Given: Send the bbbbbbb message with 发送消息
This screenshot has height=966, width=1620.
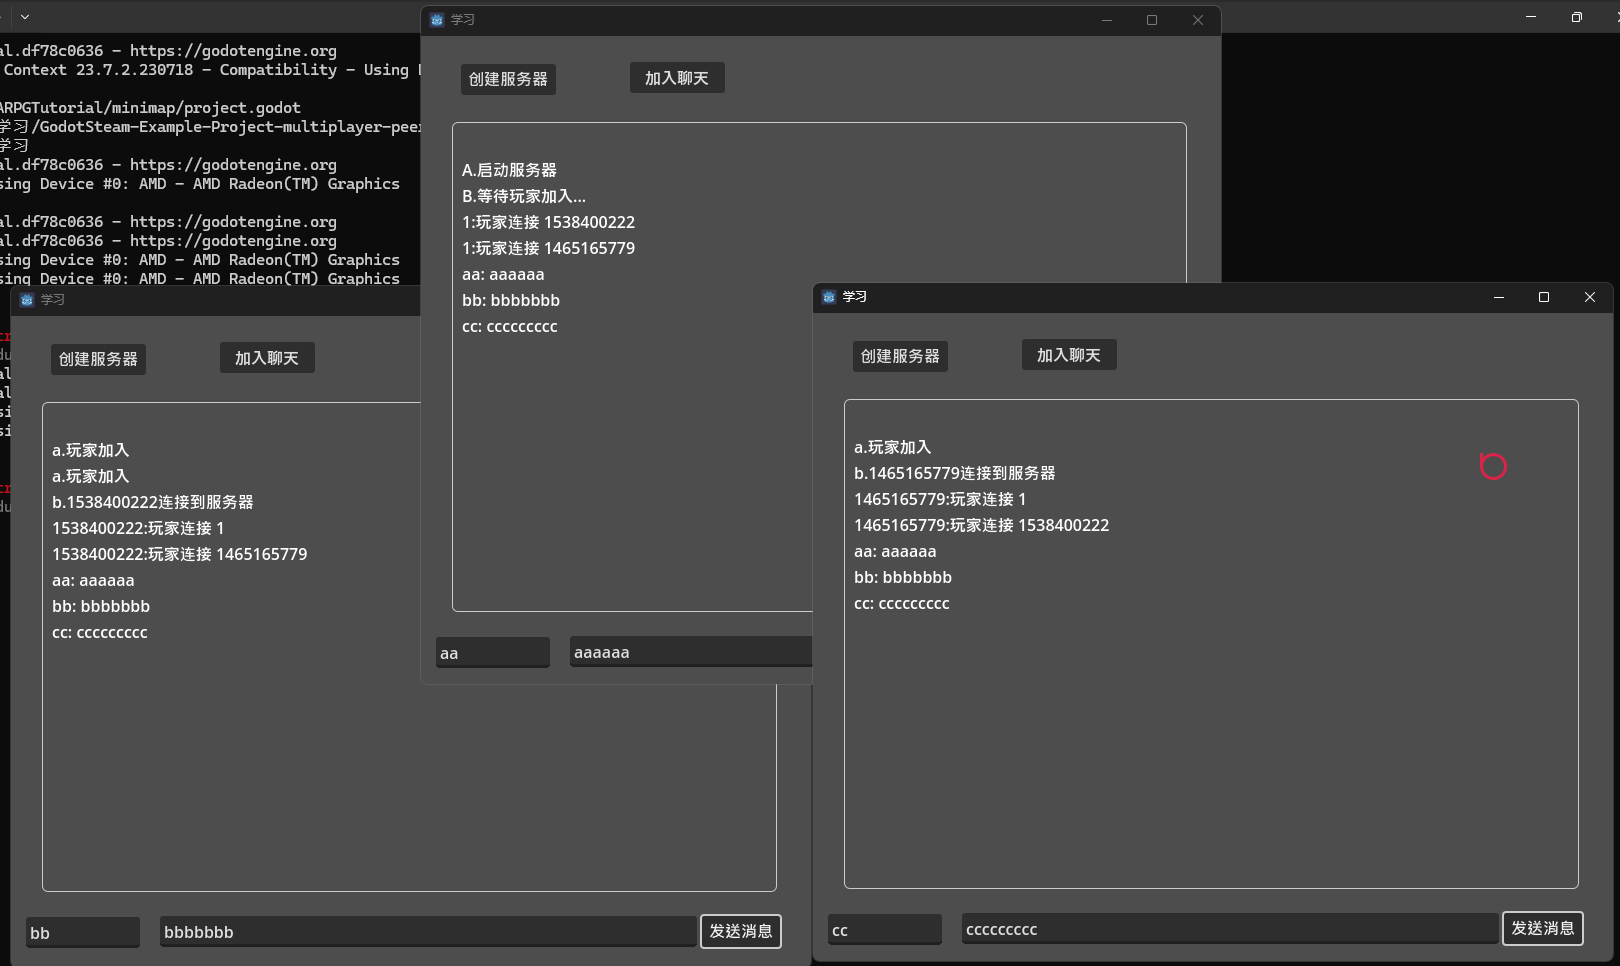Looking at the screenshot, I should pyautogui.click(x=741, y=931).
